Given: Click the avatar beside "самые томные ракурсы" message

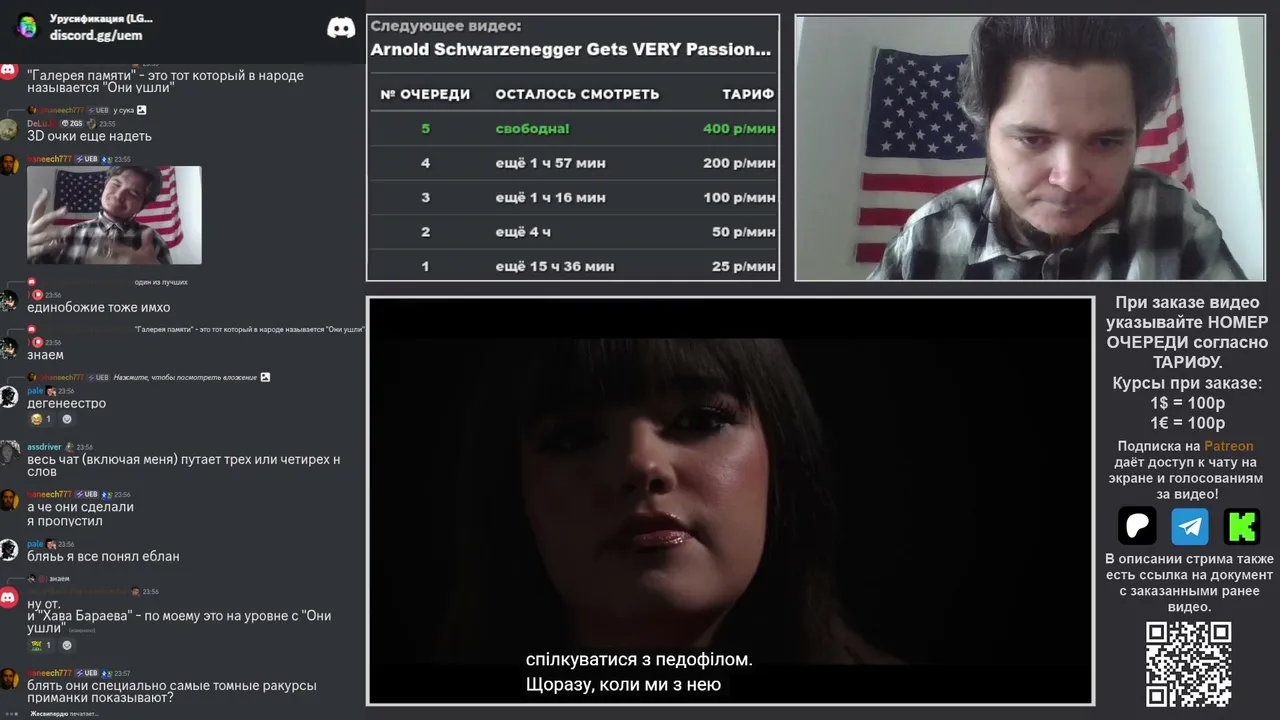Looking at the screenshot, I should (9, 679).
